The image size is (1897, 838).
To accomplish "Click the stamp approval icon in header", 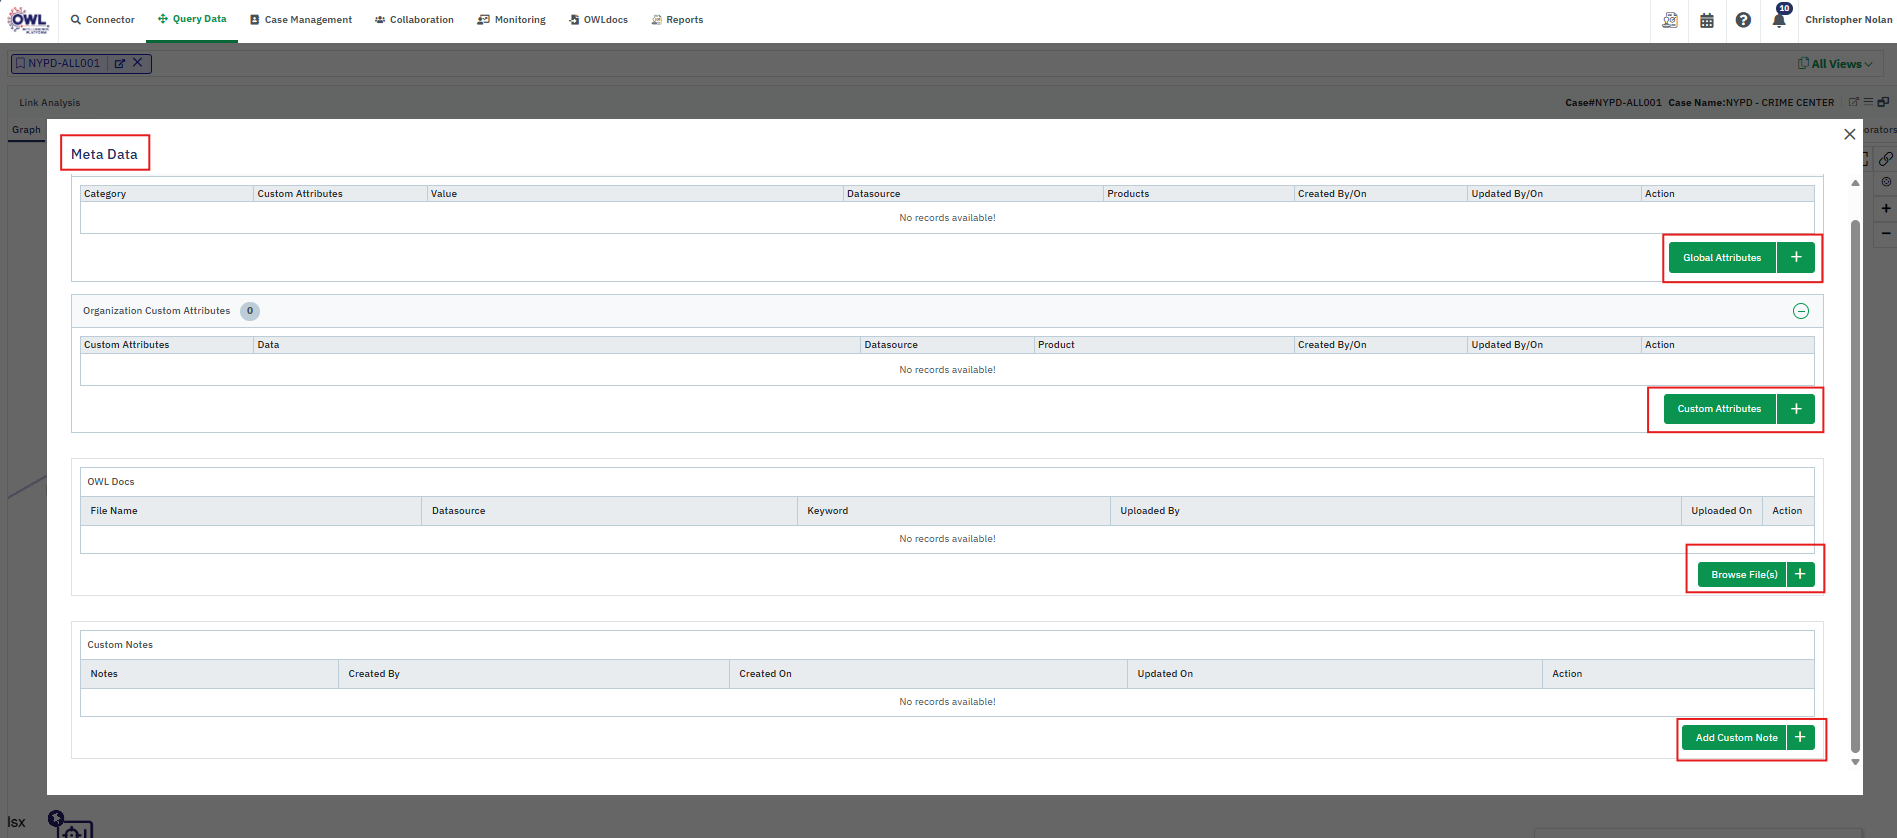I will point(1670,20).
